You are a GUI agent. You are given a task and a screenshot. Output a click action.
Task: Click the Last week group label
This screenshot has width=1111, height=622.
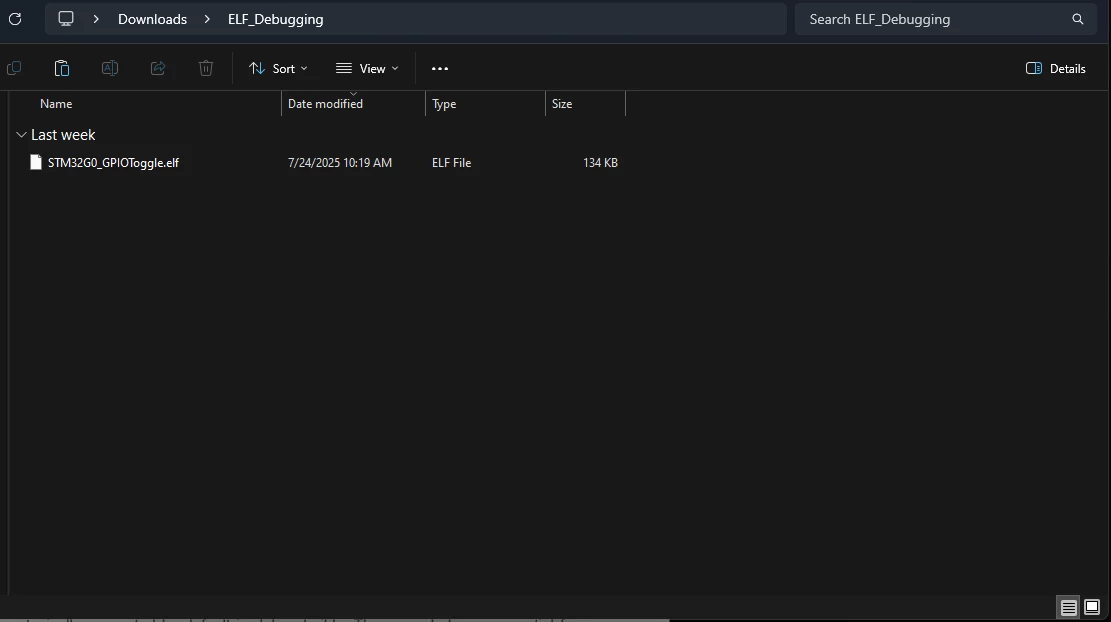point(63,135)
